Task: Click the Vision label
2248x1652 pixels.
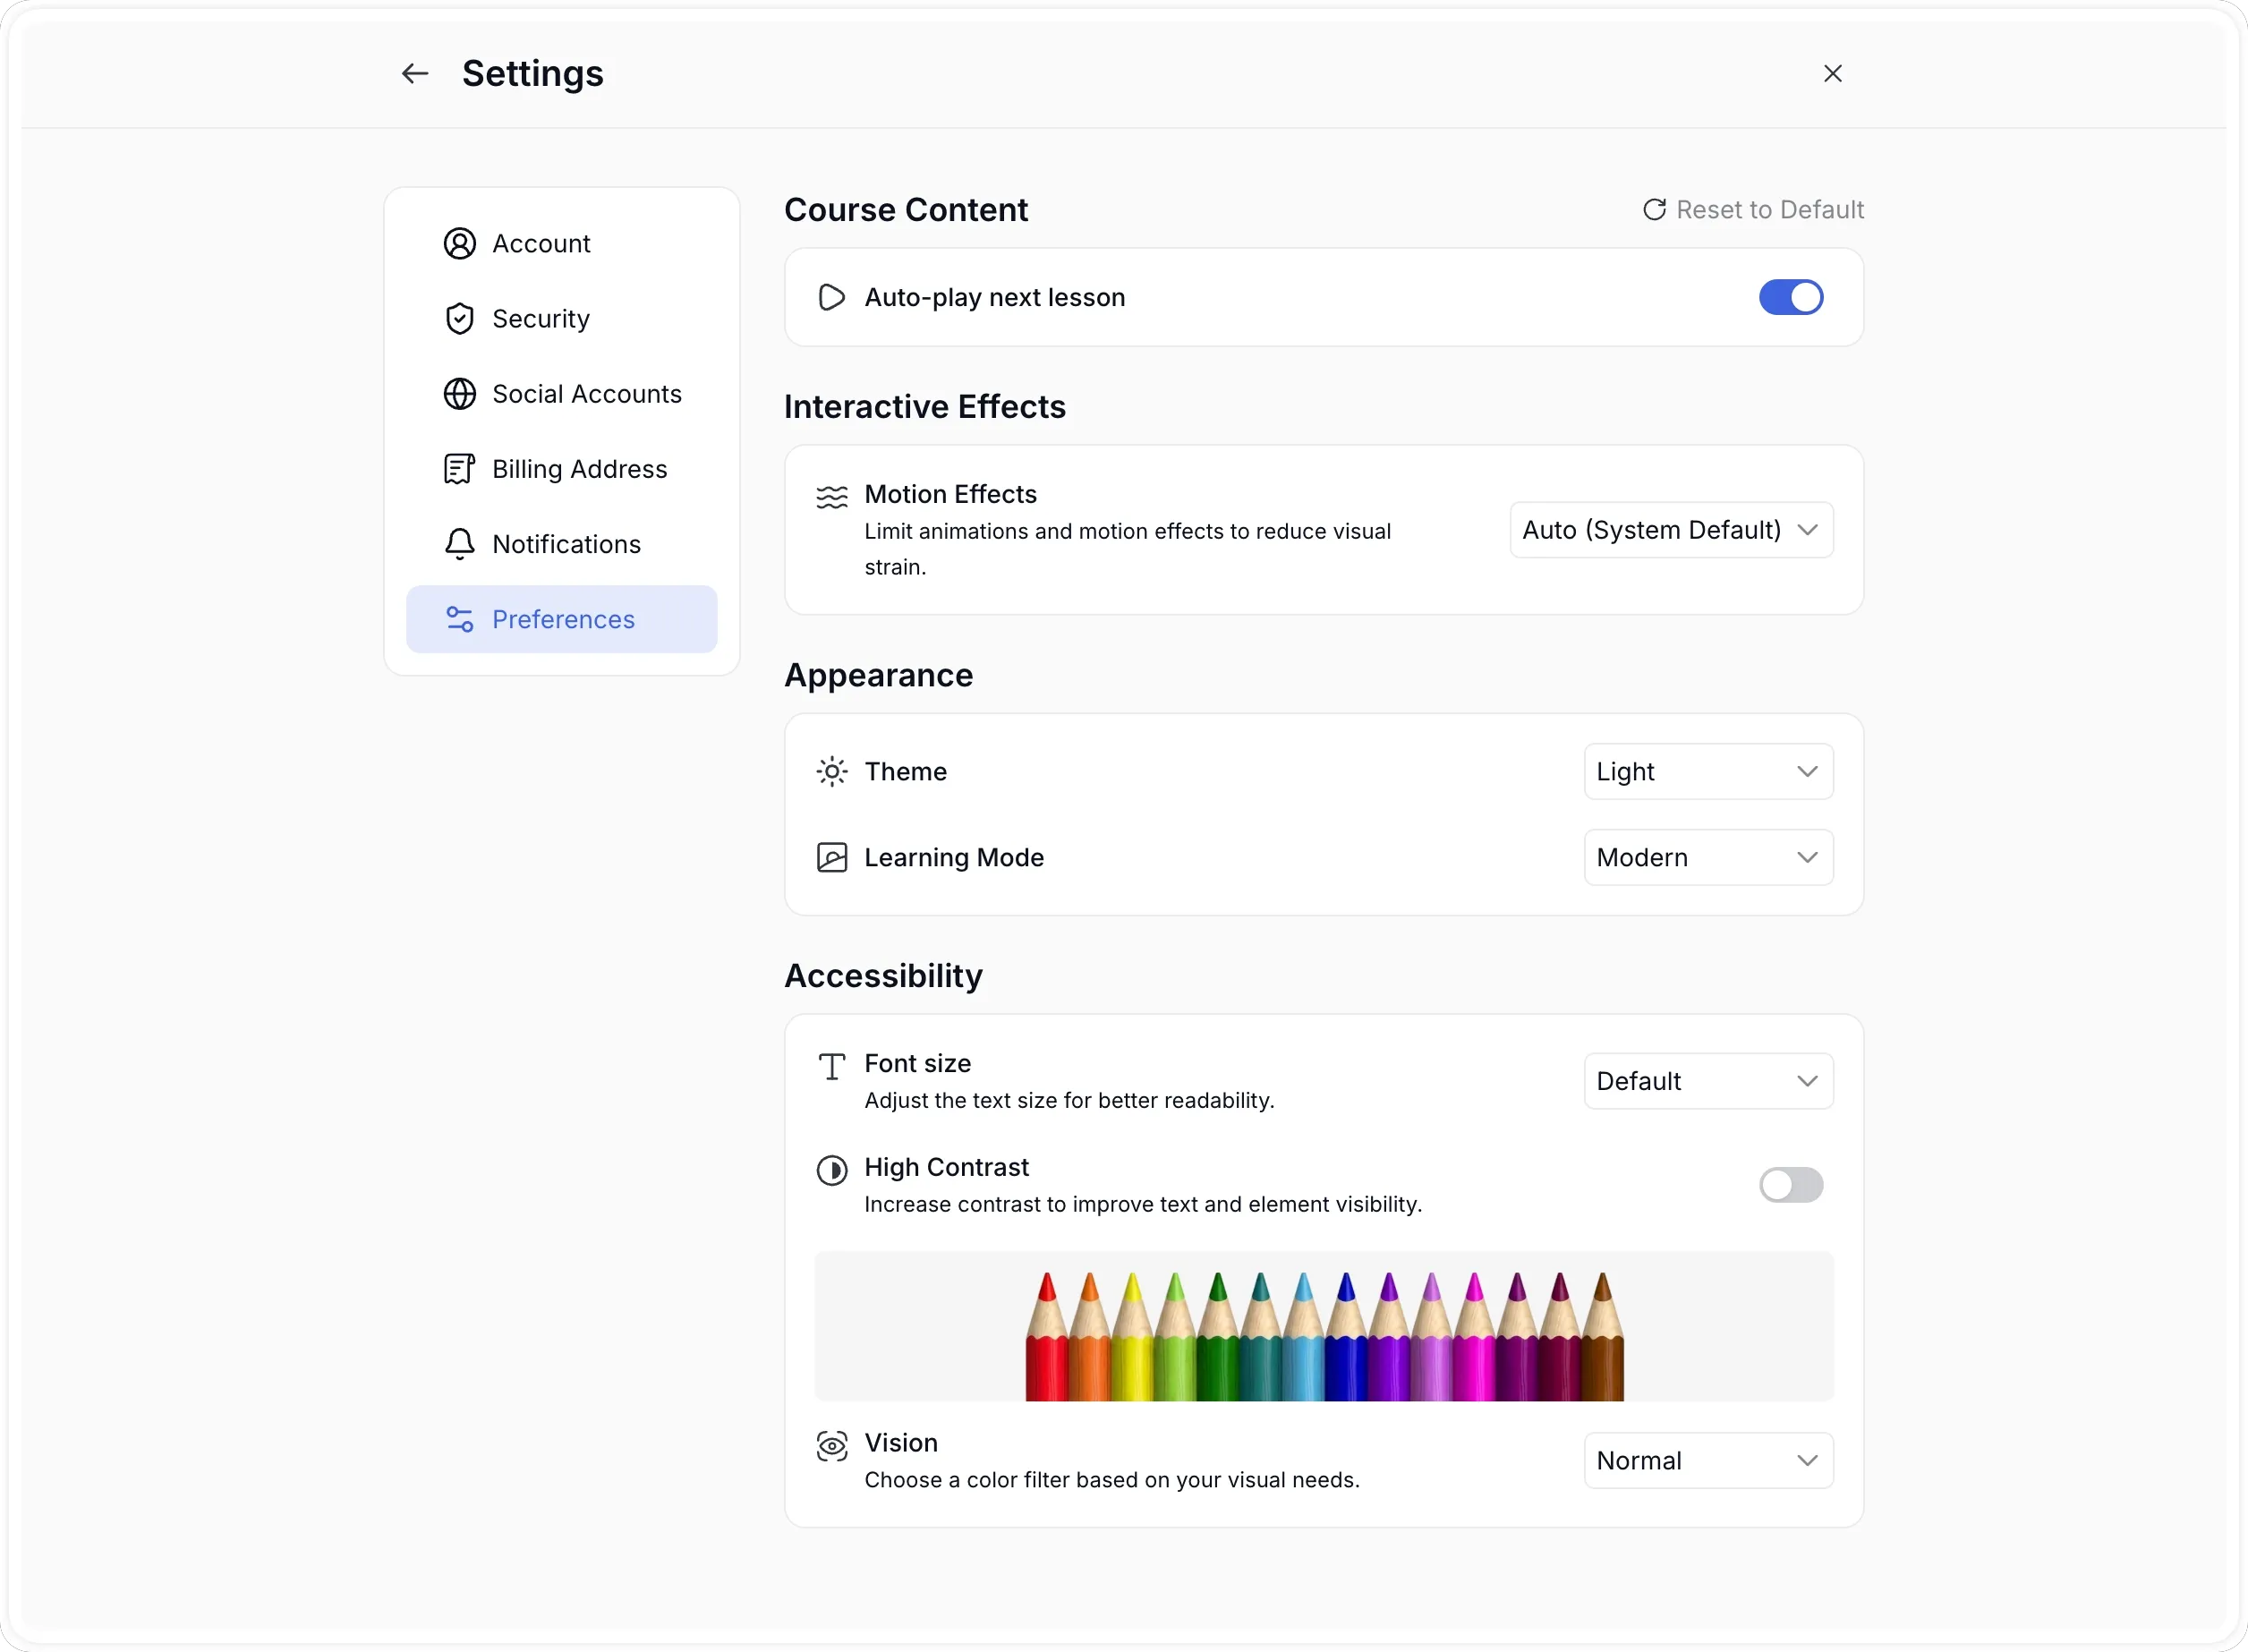Action: tap(901, 1443)
